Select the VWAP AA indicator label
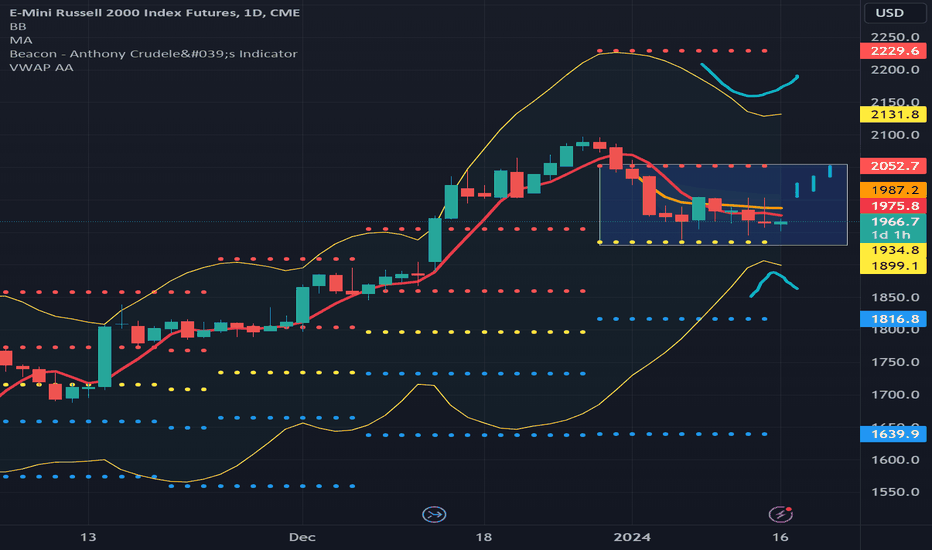This screenshot has height=550, width=932. point(41,67)
